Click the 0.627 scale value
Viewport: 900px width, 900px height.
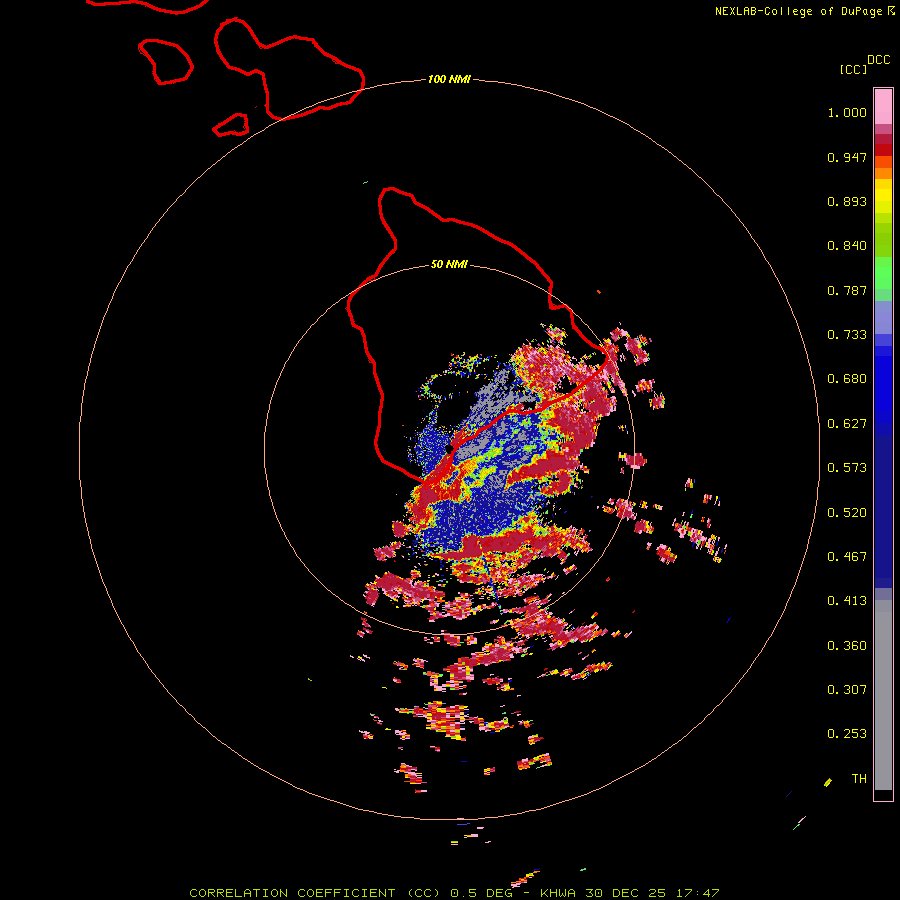(847, 424)
